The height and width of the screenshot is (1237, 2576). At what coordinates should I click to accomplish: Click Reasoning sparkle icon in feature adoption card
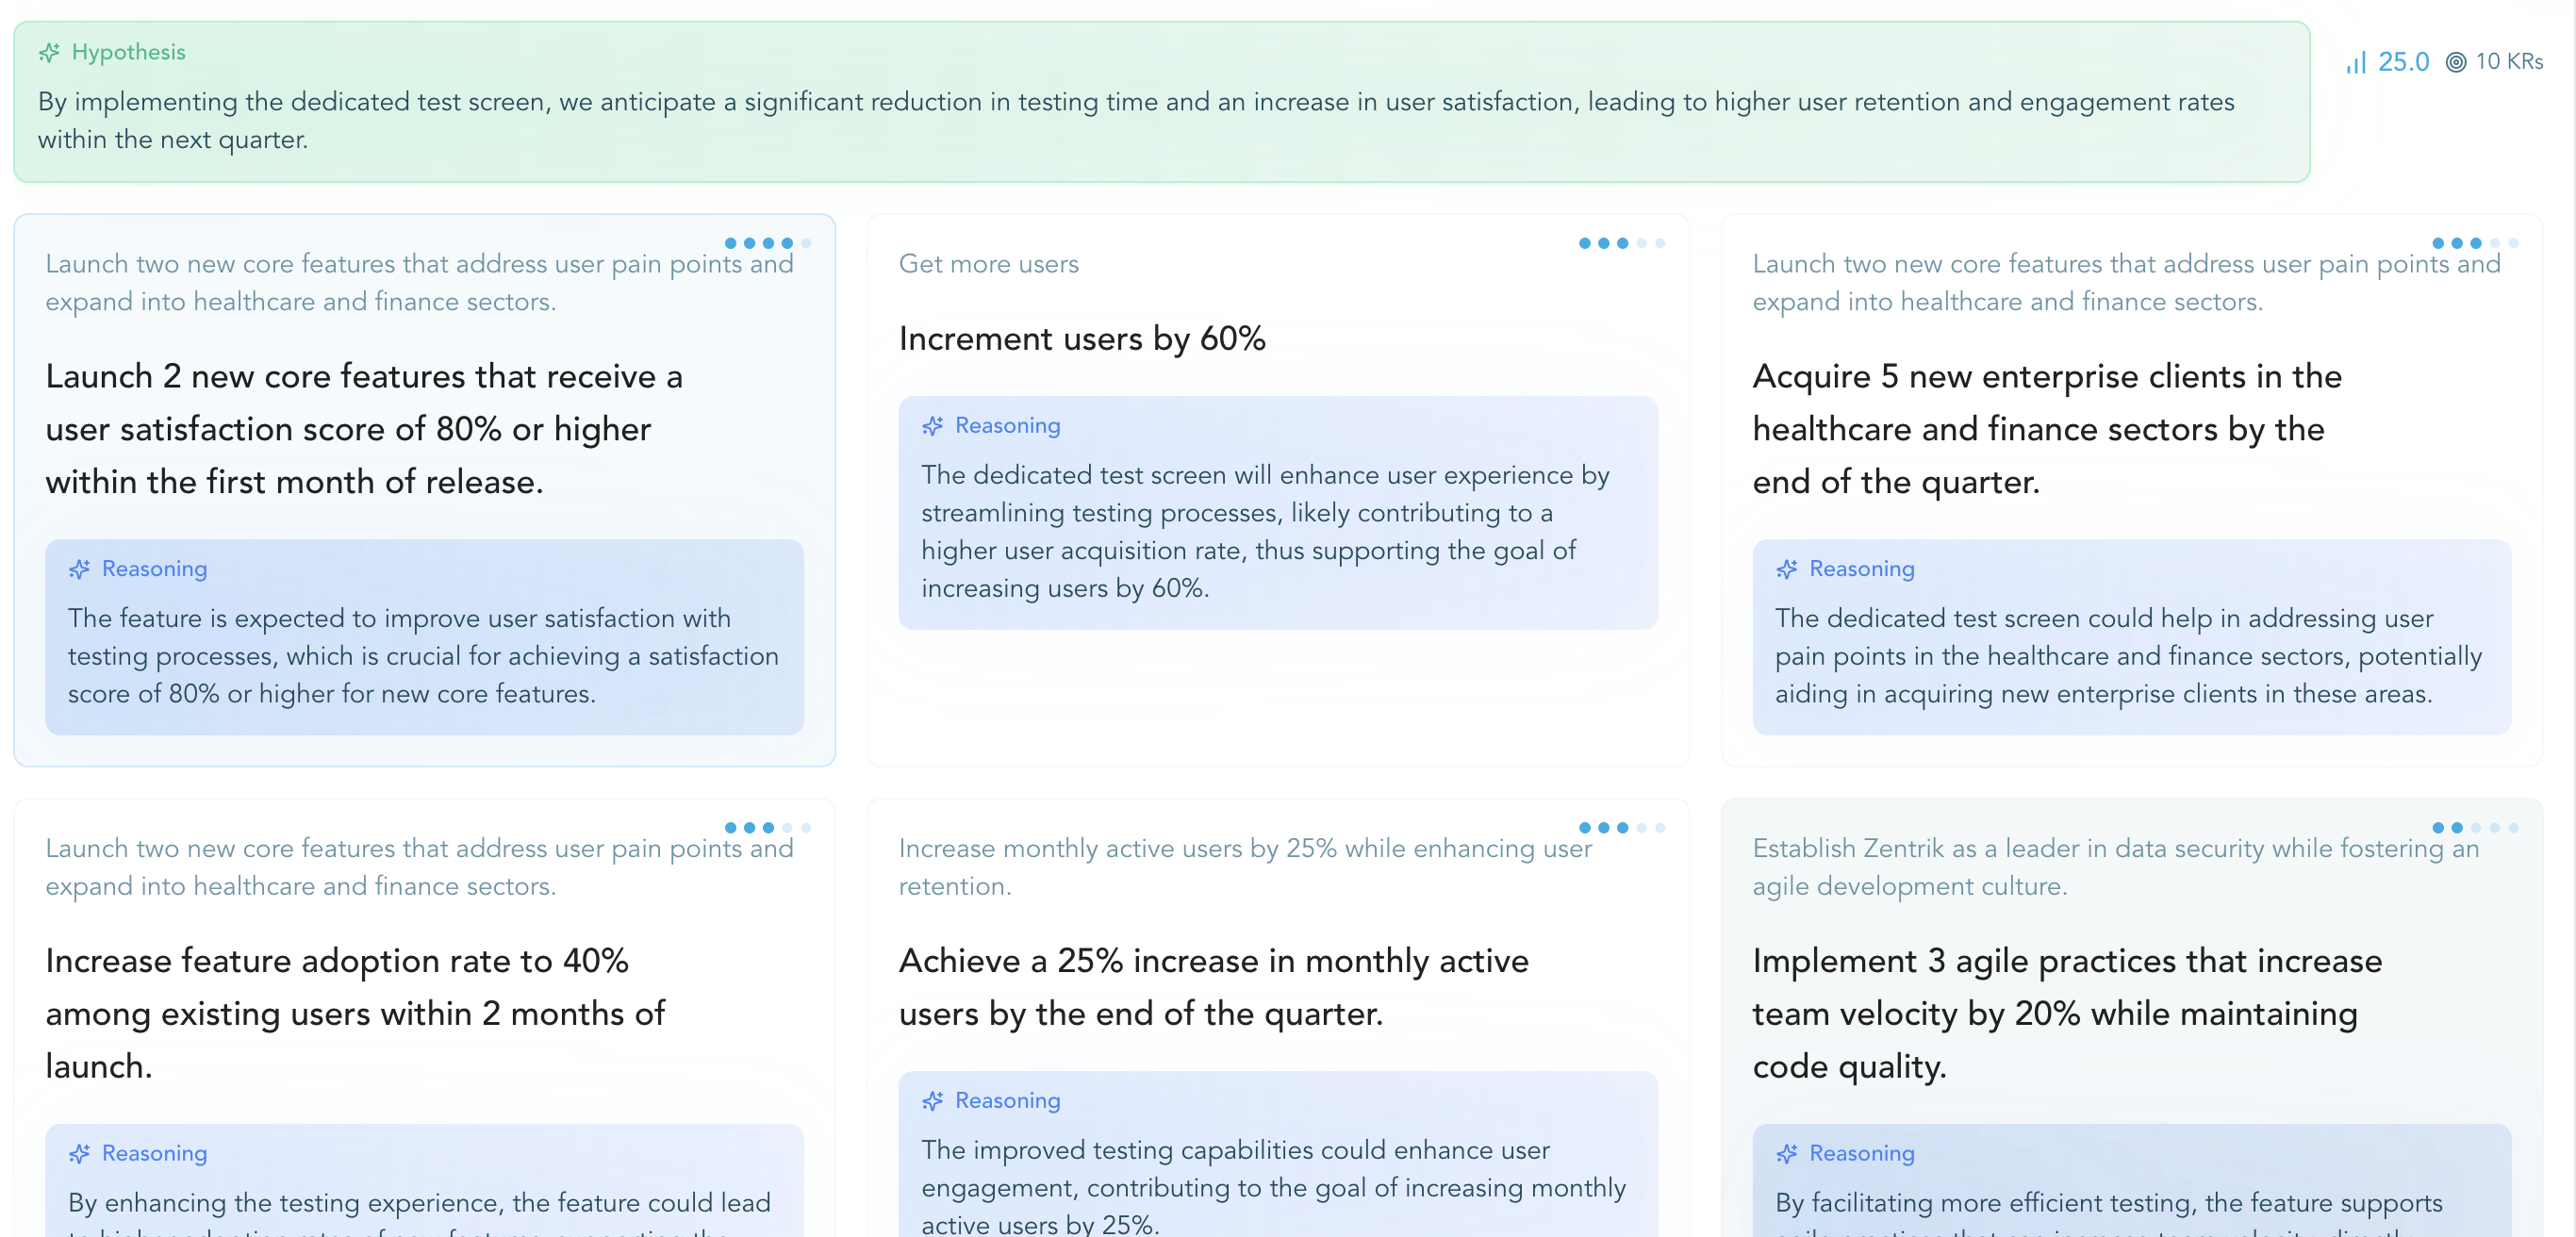pos(79,1153)
